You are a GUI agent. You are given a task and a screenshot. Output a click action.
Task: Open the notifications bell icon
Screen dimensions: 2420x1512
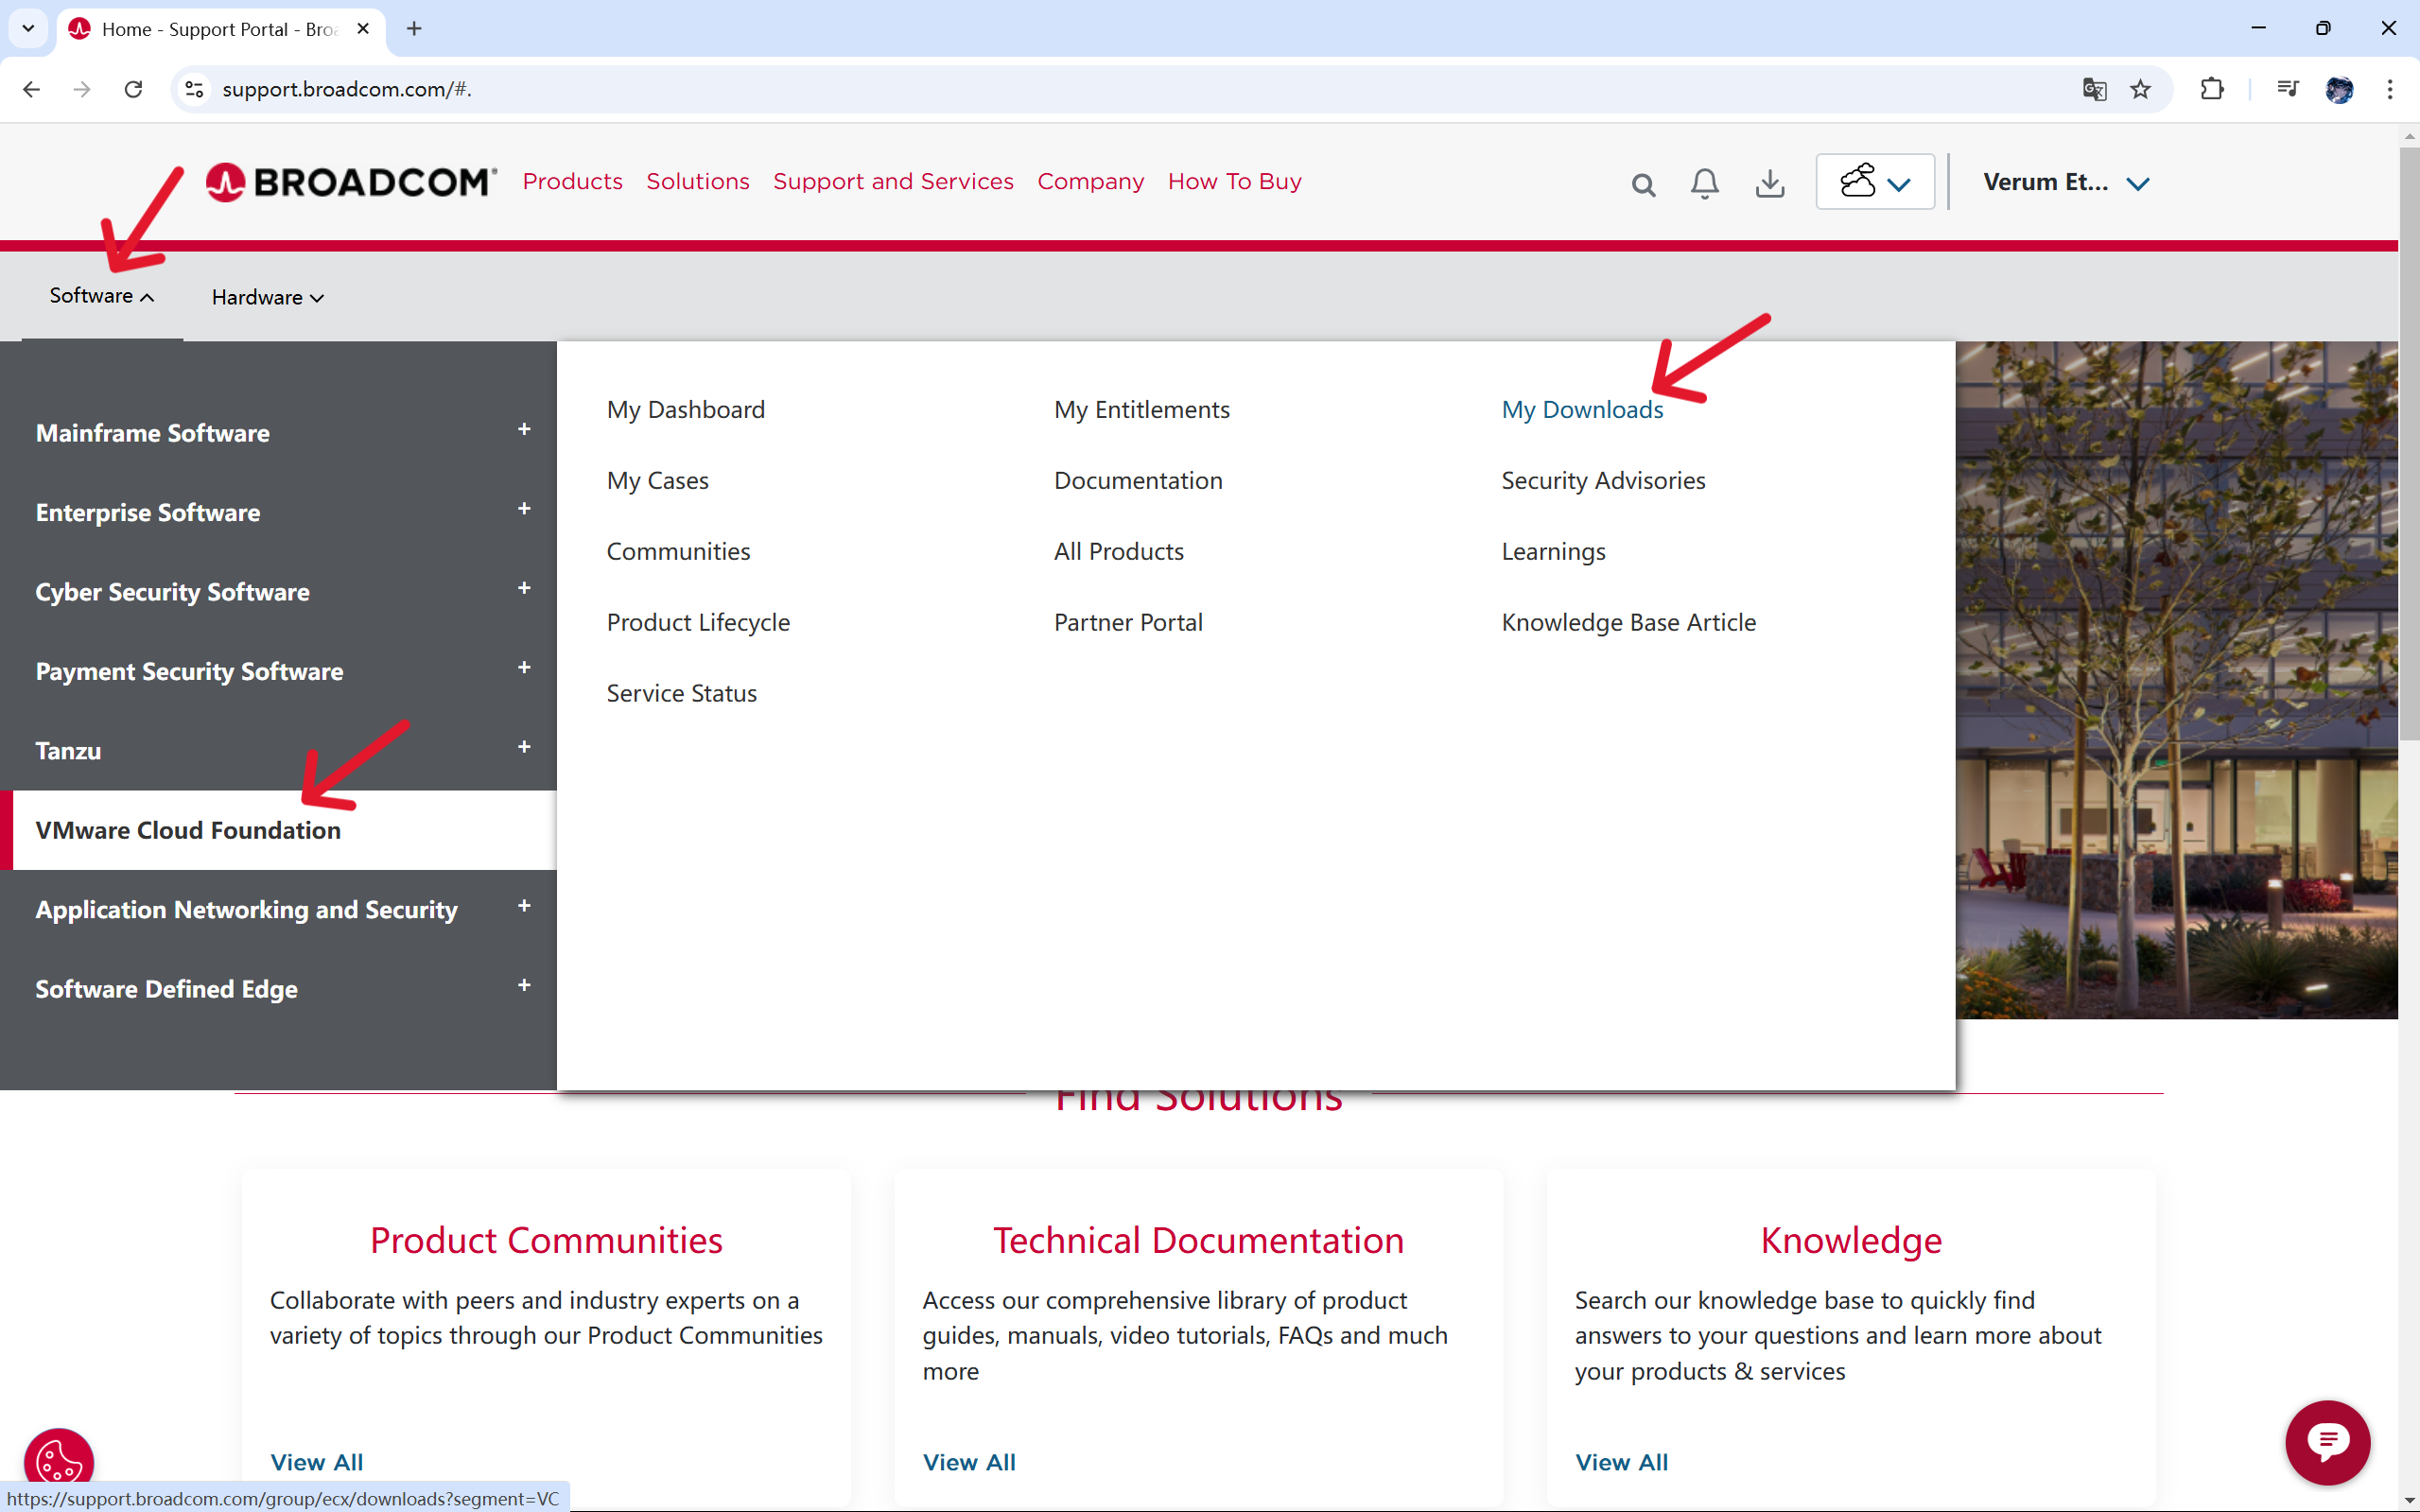1705,183
